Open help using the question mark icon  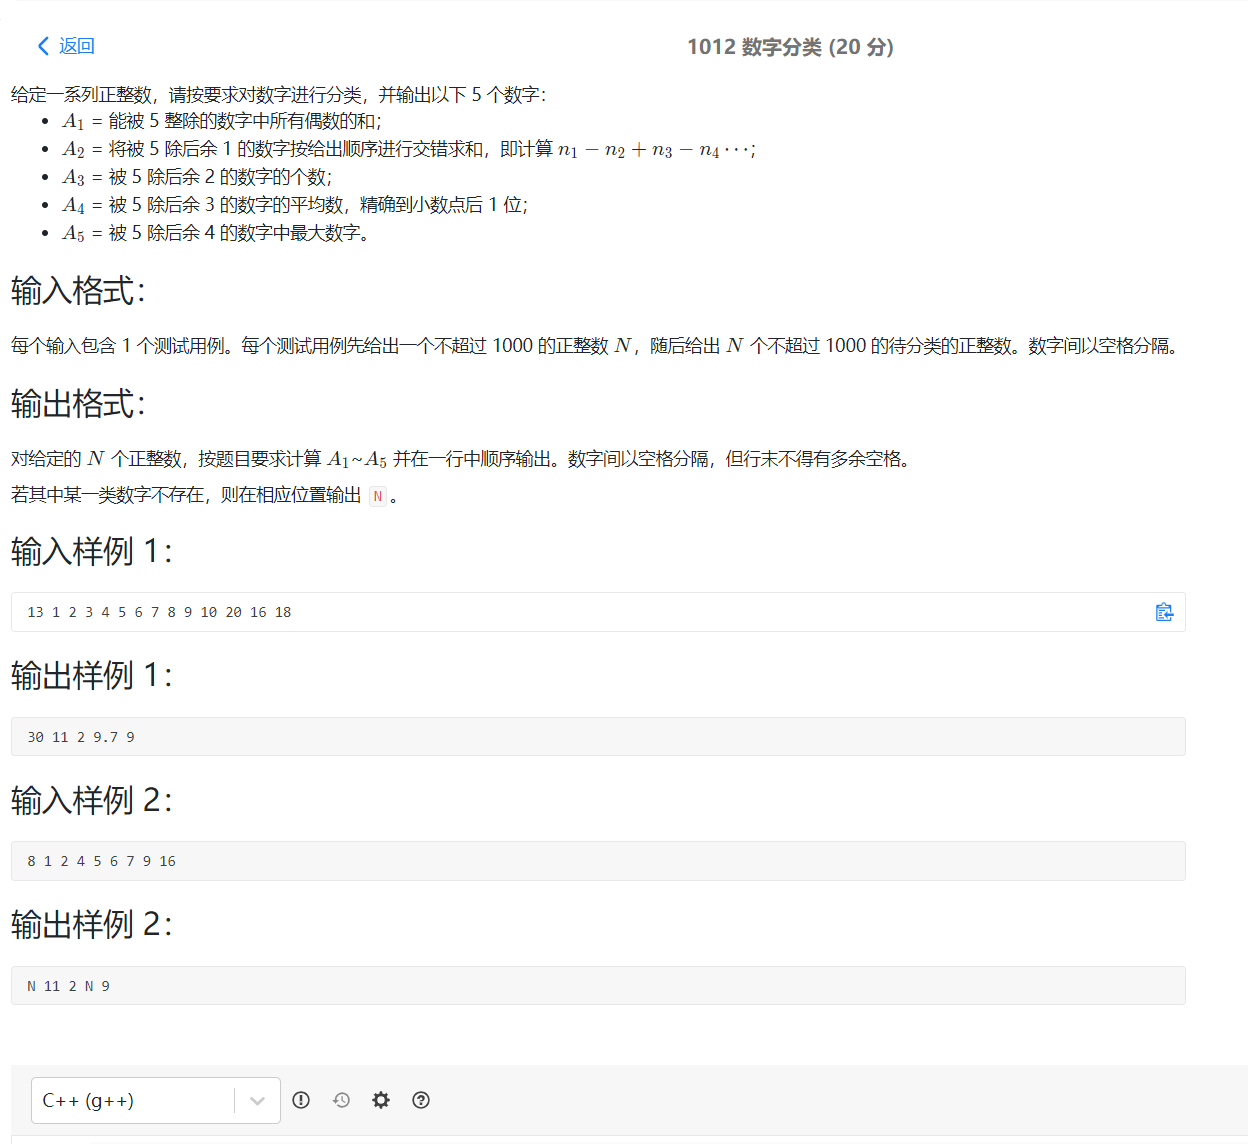(421, 1100)
